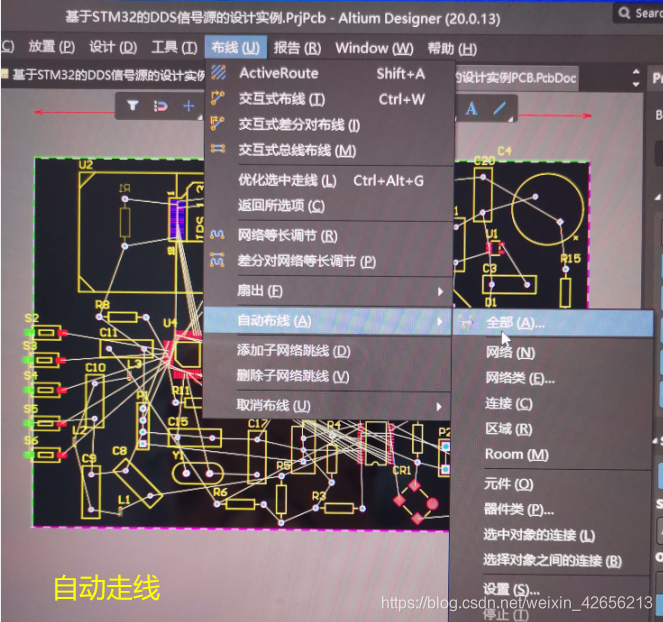The image size is (663, 622).
Task: Choose 返回所选项 (C) menu entry
Action: [330, 206]
